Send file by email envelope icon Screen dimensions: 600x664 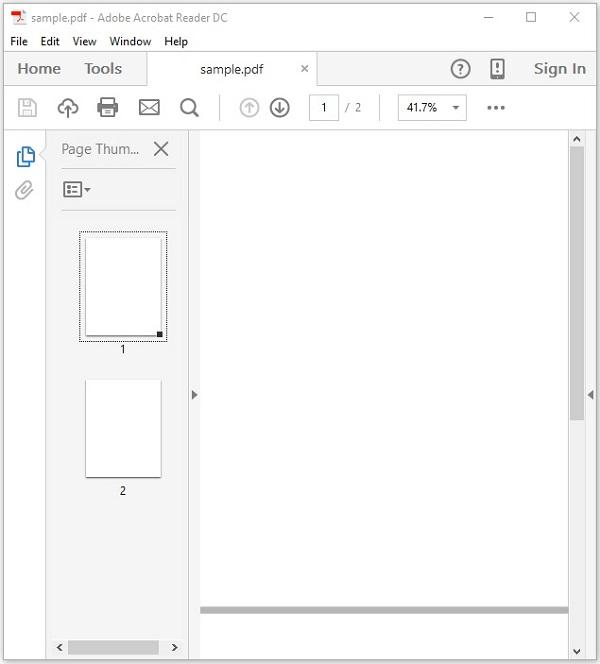click(x=149, y=108)
